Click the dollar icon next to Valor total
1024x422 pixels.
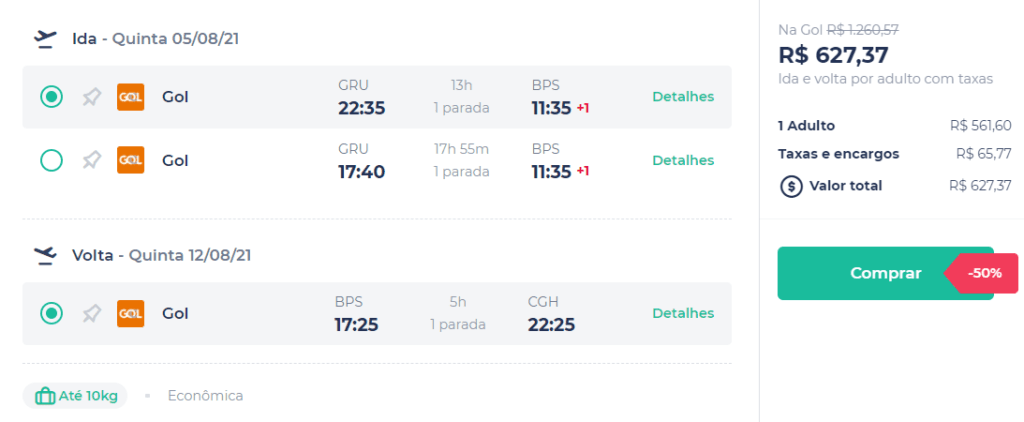click(x=791, y=186)
